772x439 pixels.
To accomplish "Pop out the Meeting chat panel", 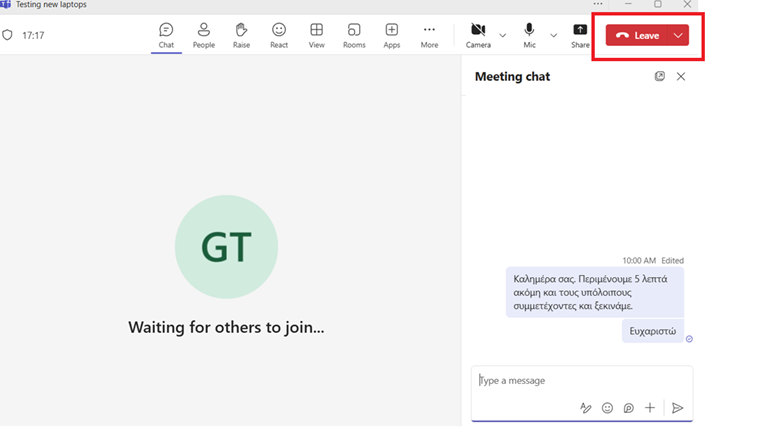I will click(x=660, y=76).
